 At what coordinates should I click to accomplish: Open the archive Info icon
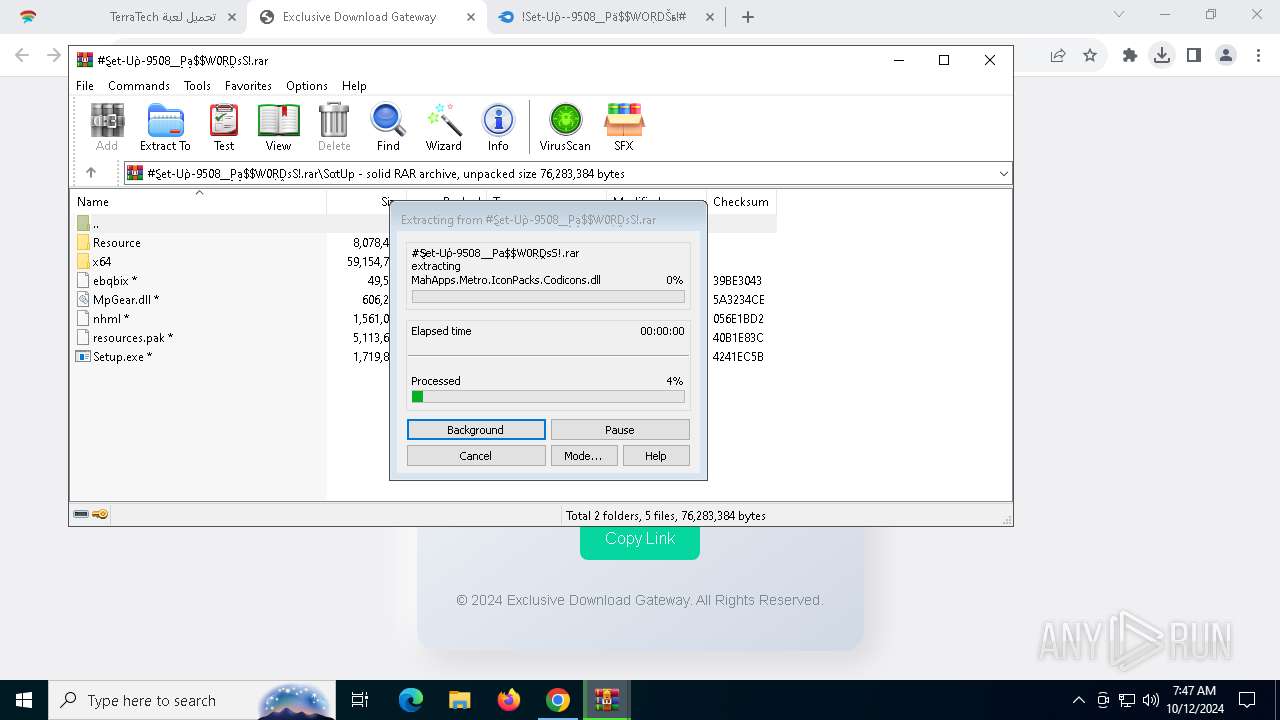pyautogui.click(x=498, y=127)
